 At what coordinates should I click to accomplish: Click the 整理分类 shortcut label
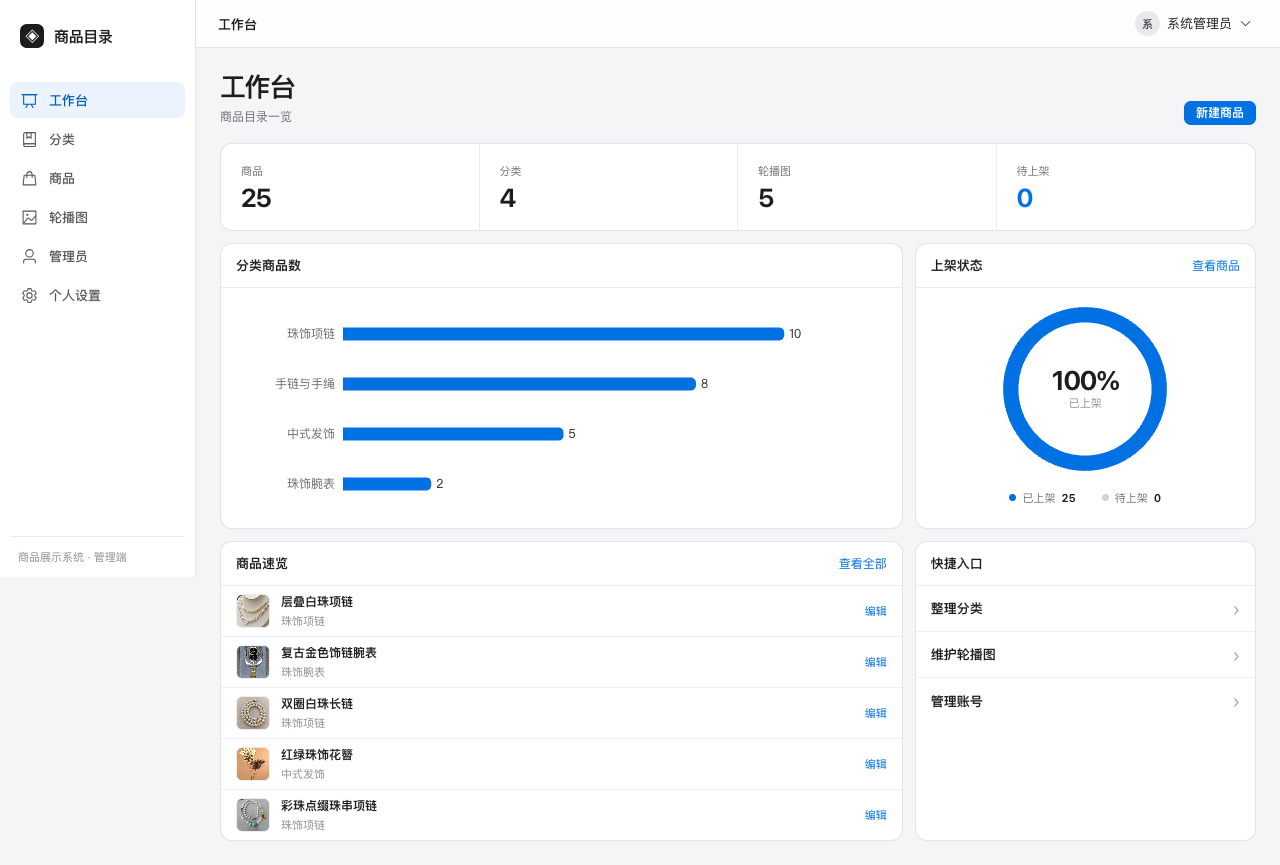pyautogui.click(x=957, y=609)
